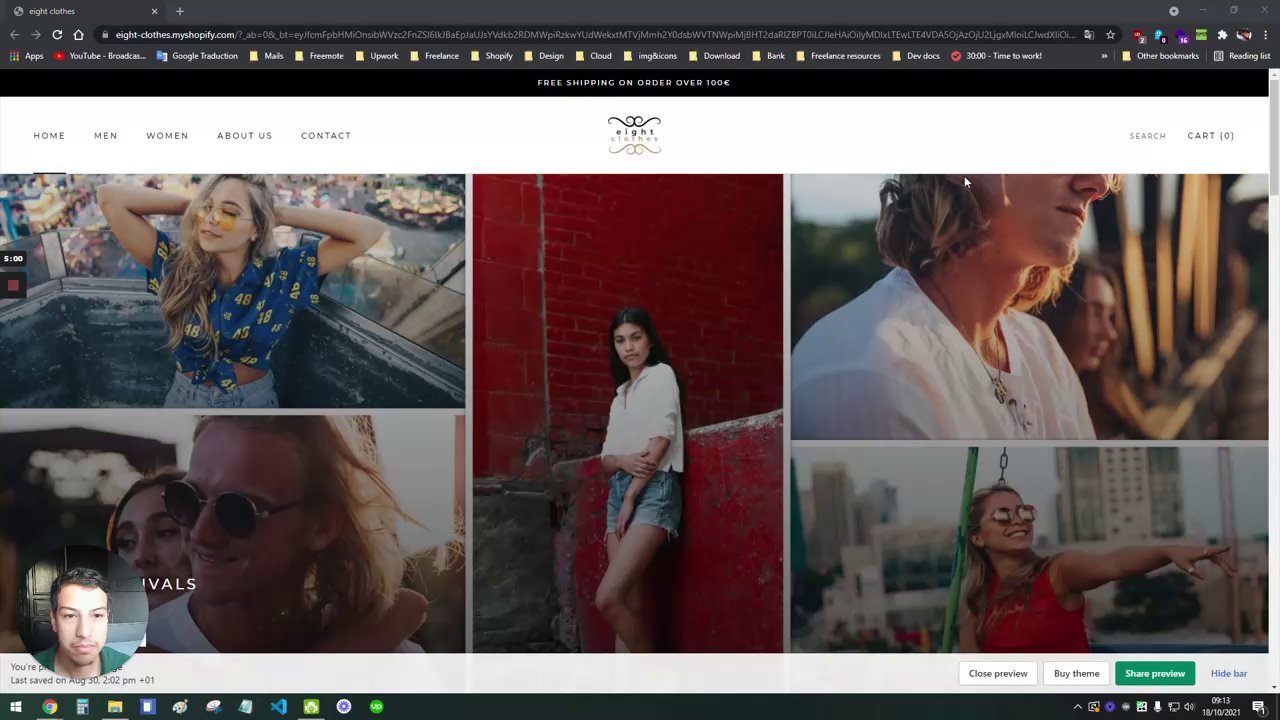Image resolution: width=1280 pixels, height=720 pixels.
Task: Open the Windows notification center
Action: [1259, 707]
